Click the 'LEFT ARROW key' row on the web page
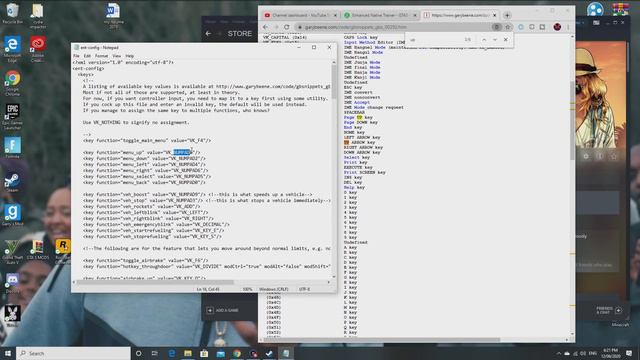Viewport: 640px width, 360px height. click(x=362, y=138)
